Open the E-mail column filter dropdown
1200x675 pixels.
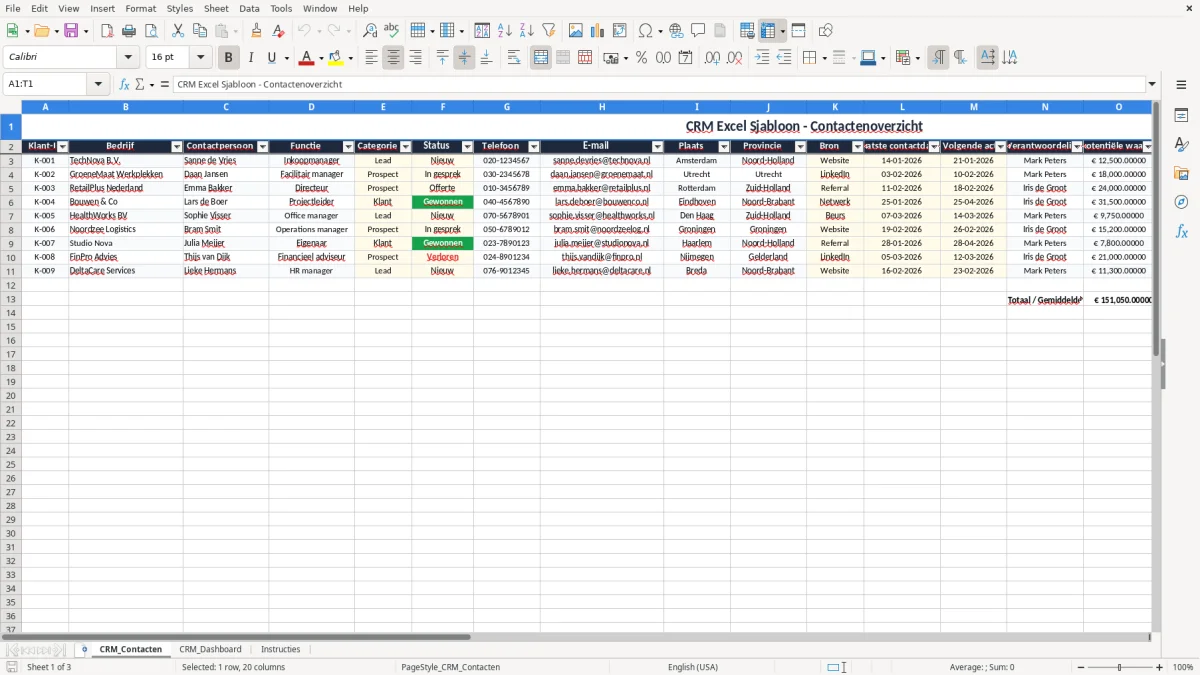657,147
